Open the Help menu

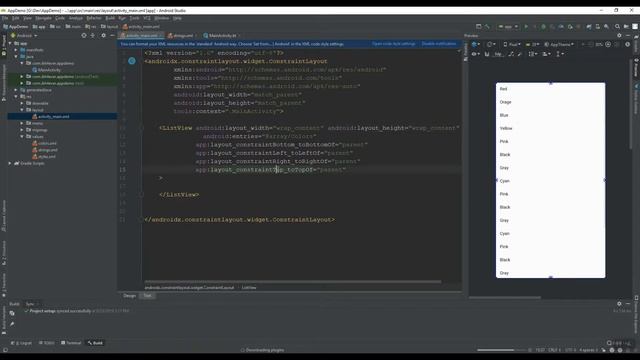point(177,18)
